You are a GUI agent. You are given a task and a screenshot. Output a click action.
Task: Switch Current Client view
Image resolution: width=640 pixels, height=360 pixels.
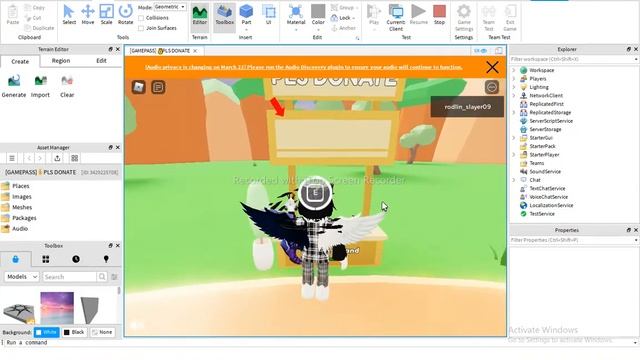coord(396,18)
